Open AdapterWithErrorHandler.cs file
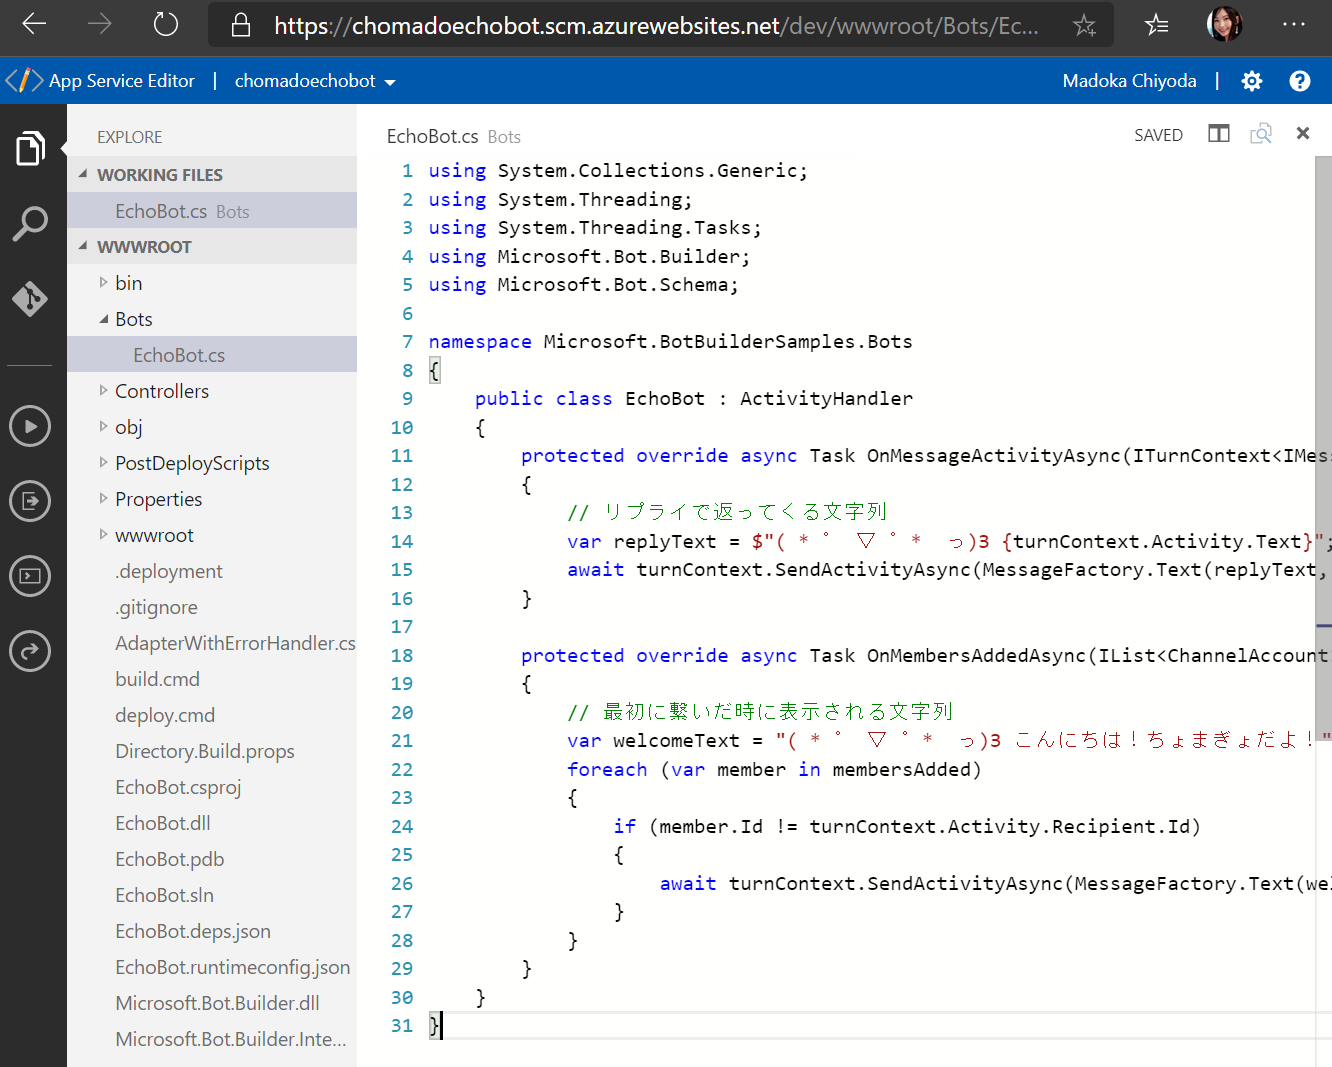 pos(235,643)
